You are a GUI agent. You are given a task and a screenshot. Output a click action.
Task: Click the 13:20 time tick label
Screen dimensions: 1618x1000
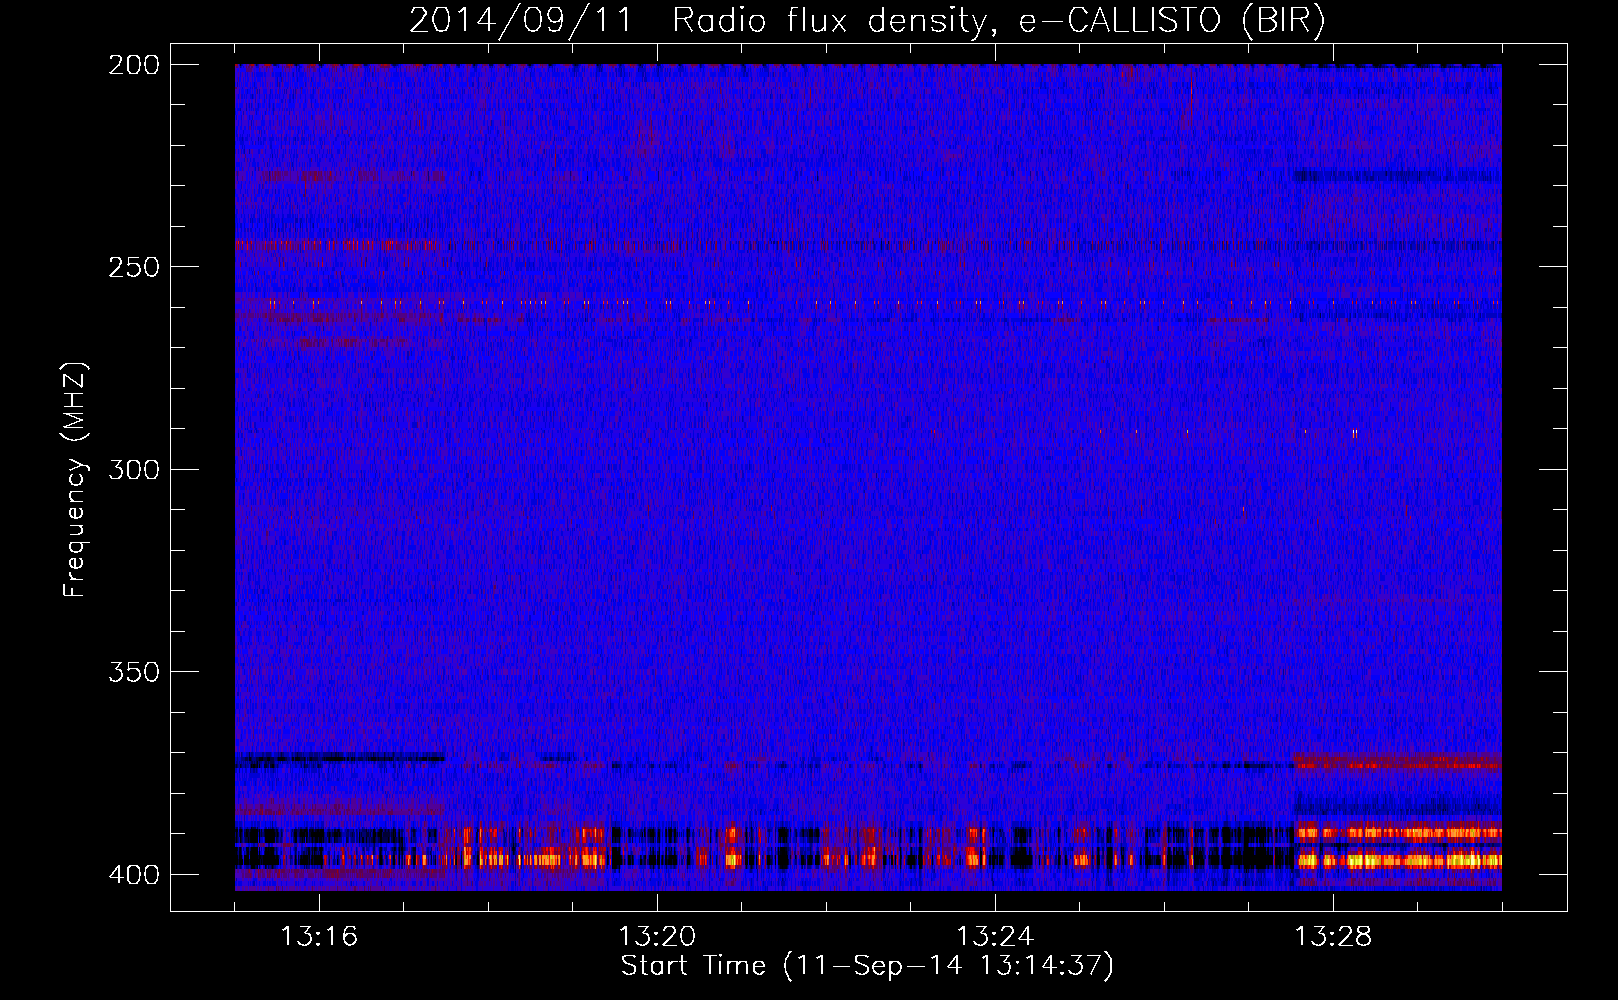click(657, 937)
